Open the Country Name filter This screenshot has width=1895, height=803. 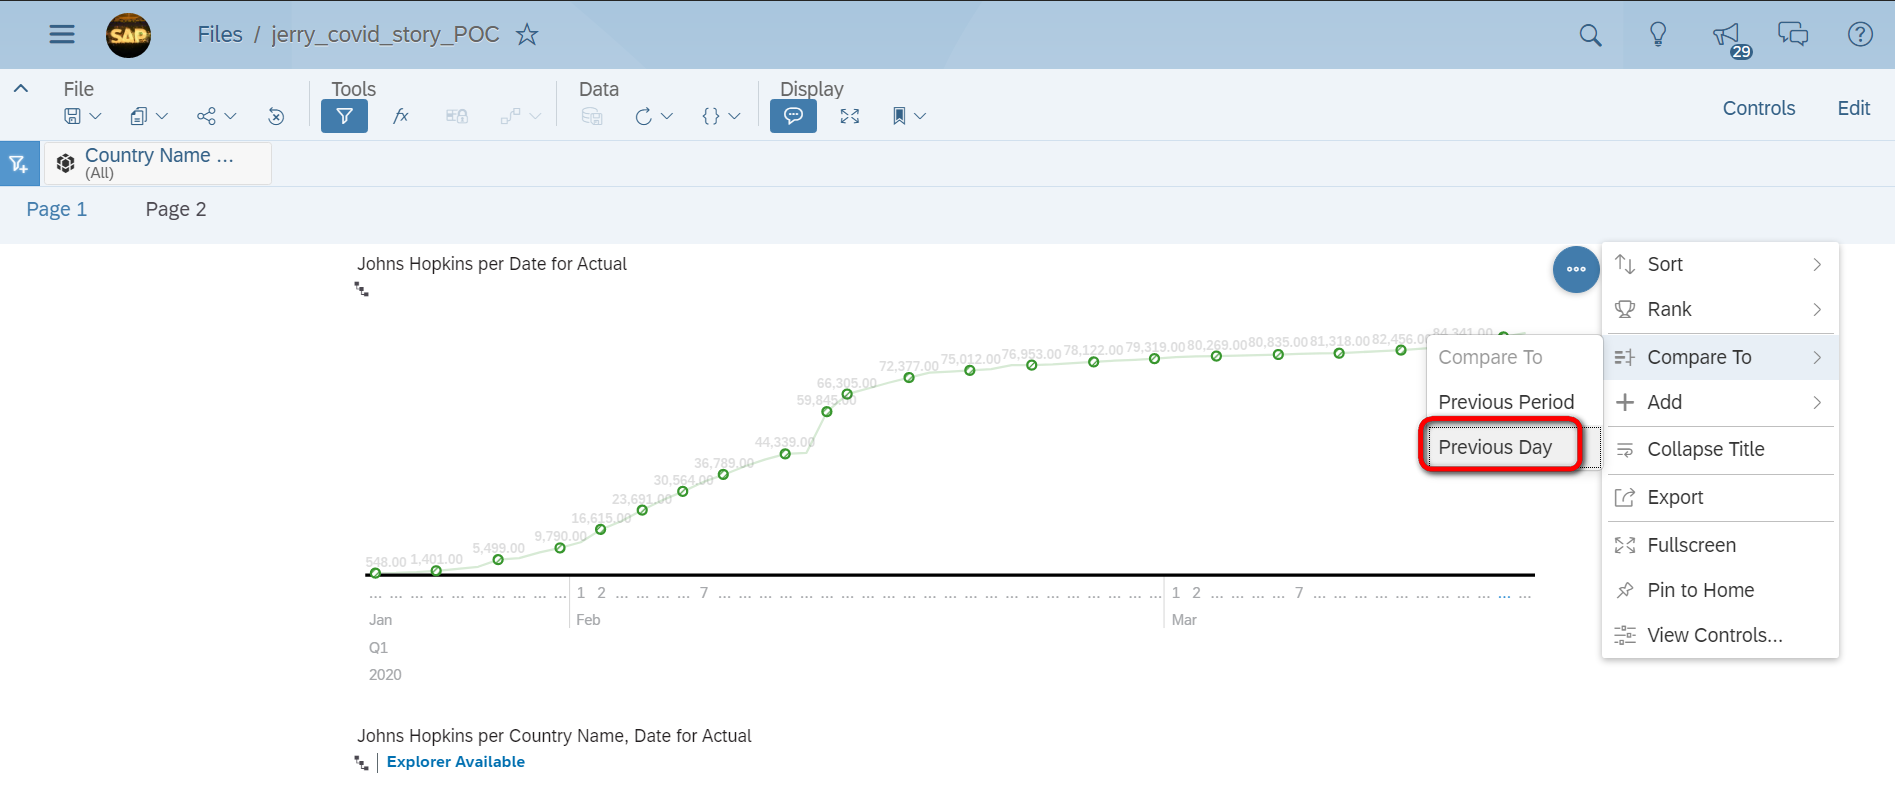click(x=157, y=163)
